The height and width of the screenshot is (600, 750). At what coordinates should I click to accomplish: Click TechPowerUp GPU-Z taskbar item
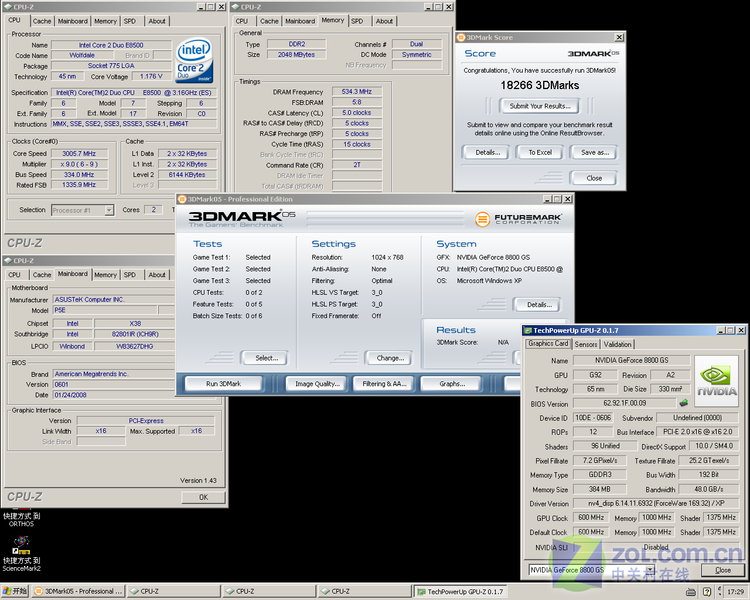(x=460, y=591)
